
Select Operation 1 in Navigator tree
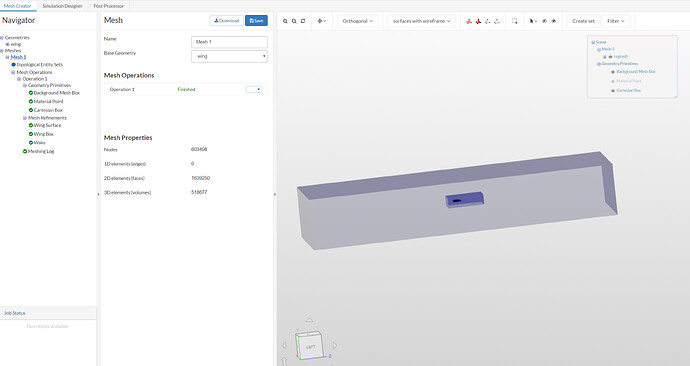coord(35,79)
